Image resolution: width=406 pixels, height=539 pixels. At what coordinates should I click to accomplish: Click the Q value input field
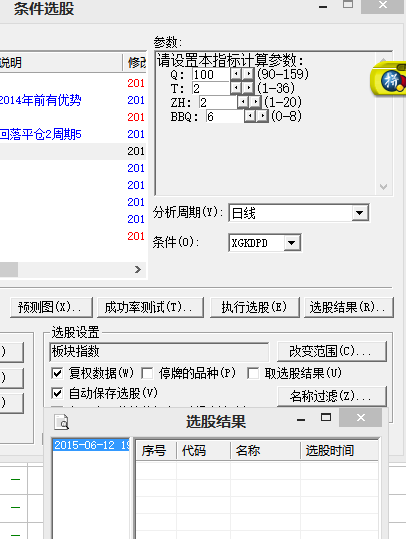click(211, 74)
